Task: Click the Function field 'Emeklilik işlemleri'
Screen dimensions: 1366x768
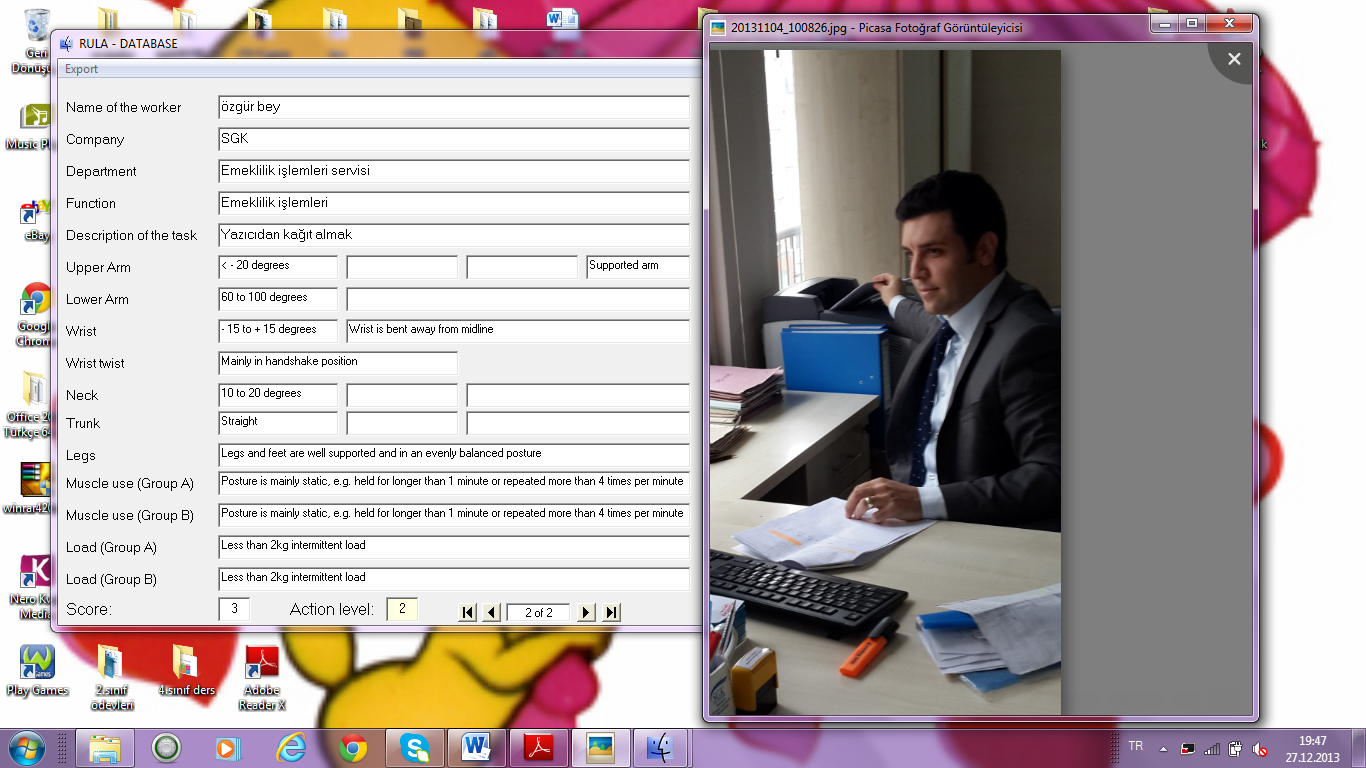Action: [454, 203]
